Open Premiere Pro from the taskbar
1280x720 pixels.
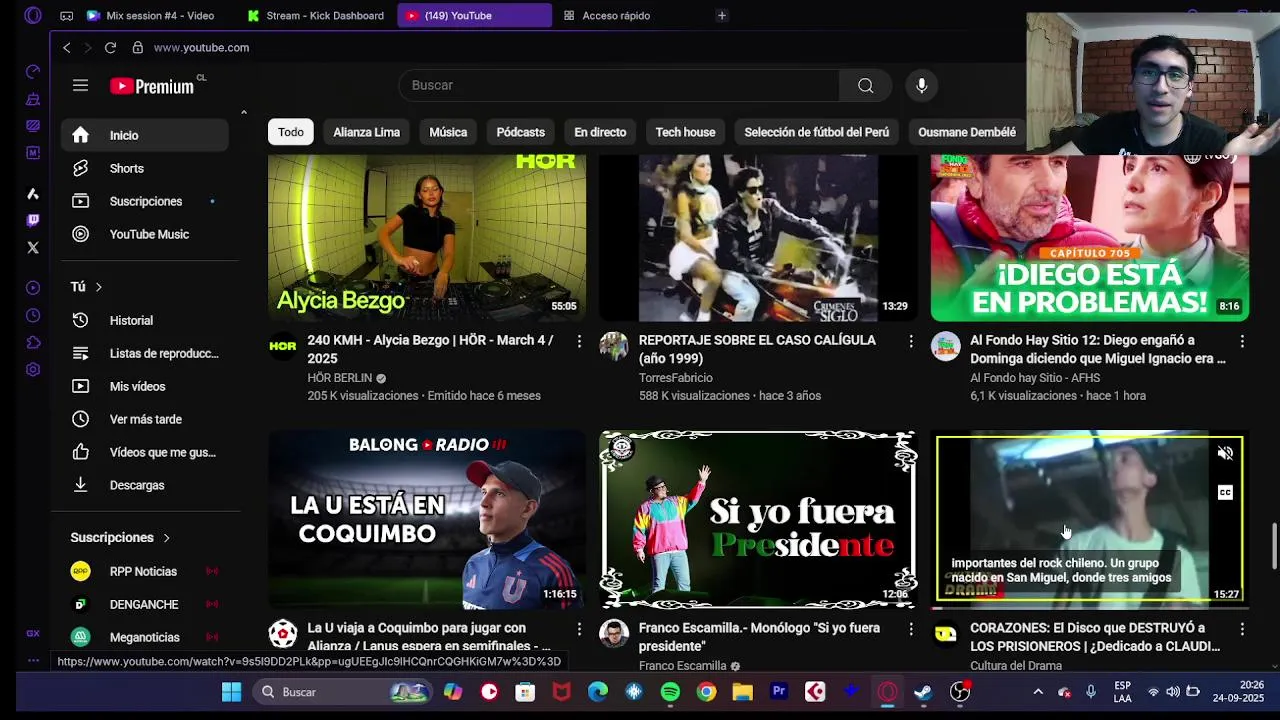(x=779, y=692)
